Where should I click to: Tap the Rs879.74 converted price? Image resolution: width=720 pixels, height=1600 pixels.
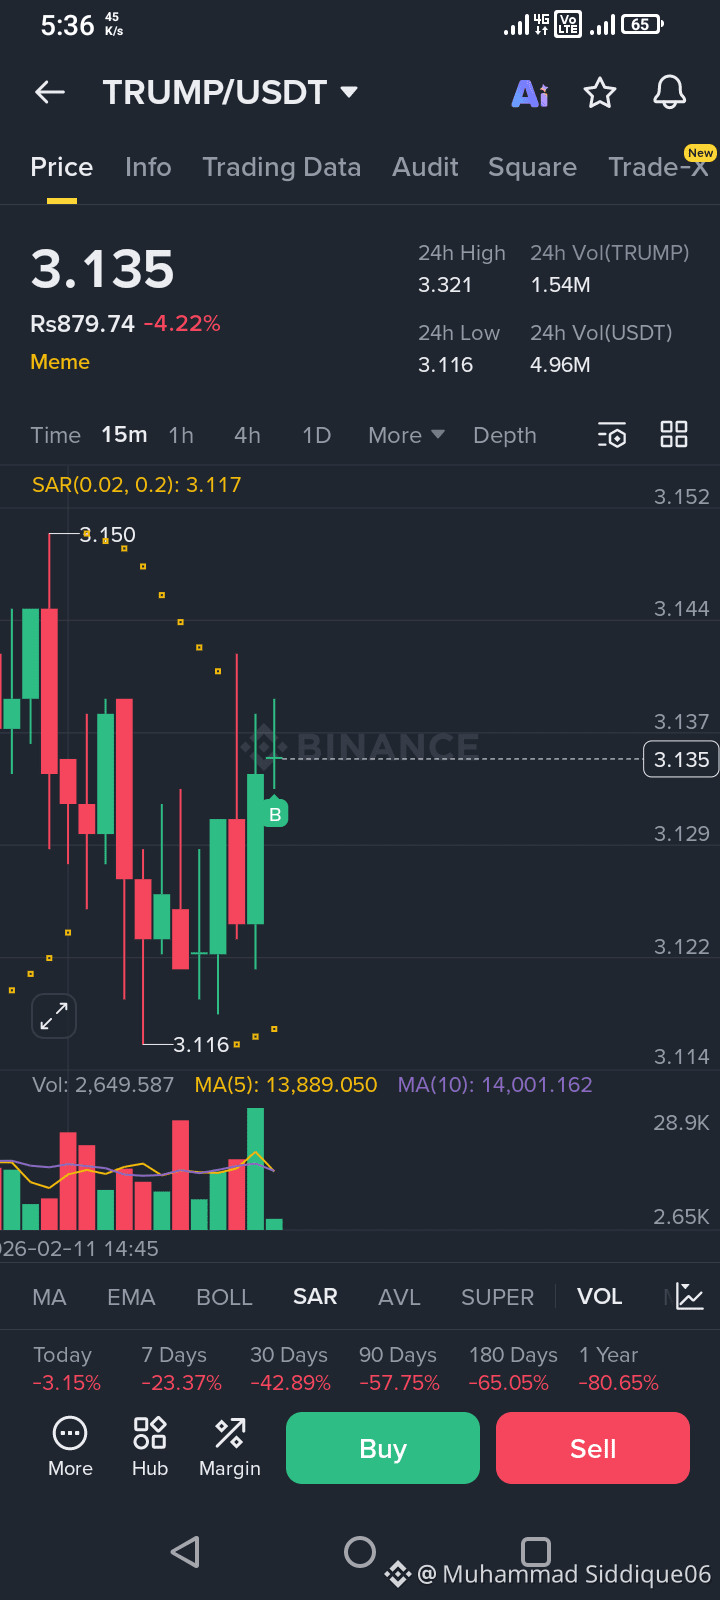coord(82,324)
